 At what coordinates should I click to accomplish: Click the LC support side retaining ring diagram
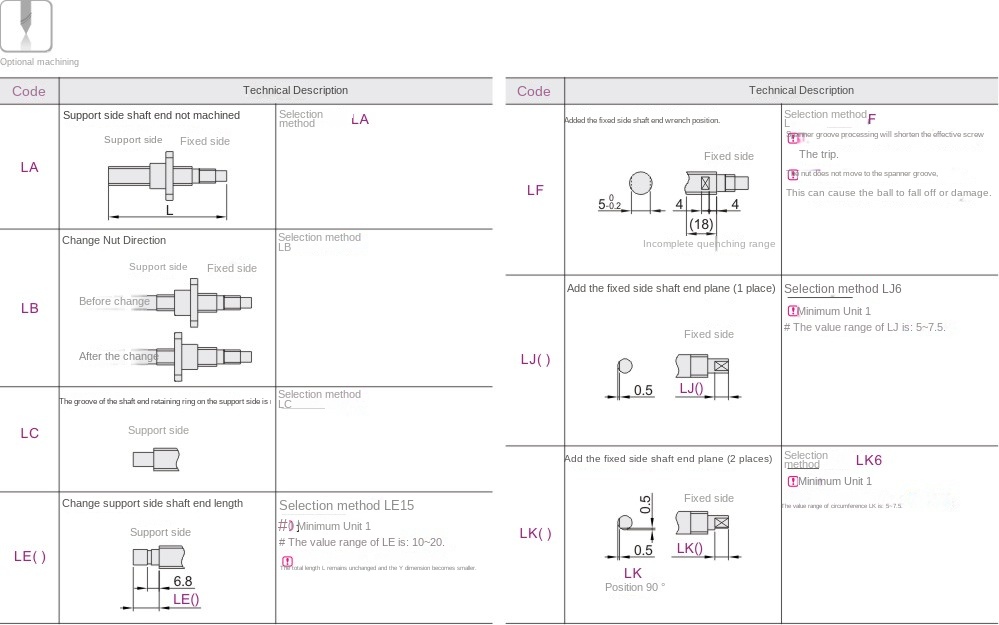pyautogui.click(x=157, y=459)
